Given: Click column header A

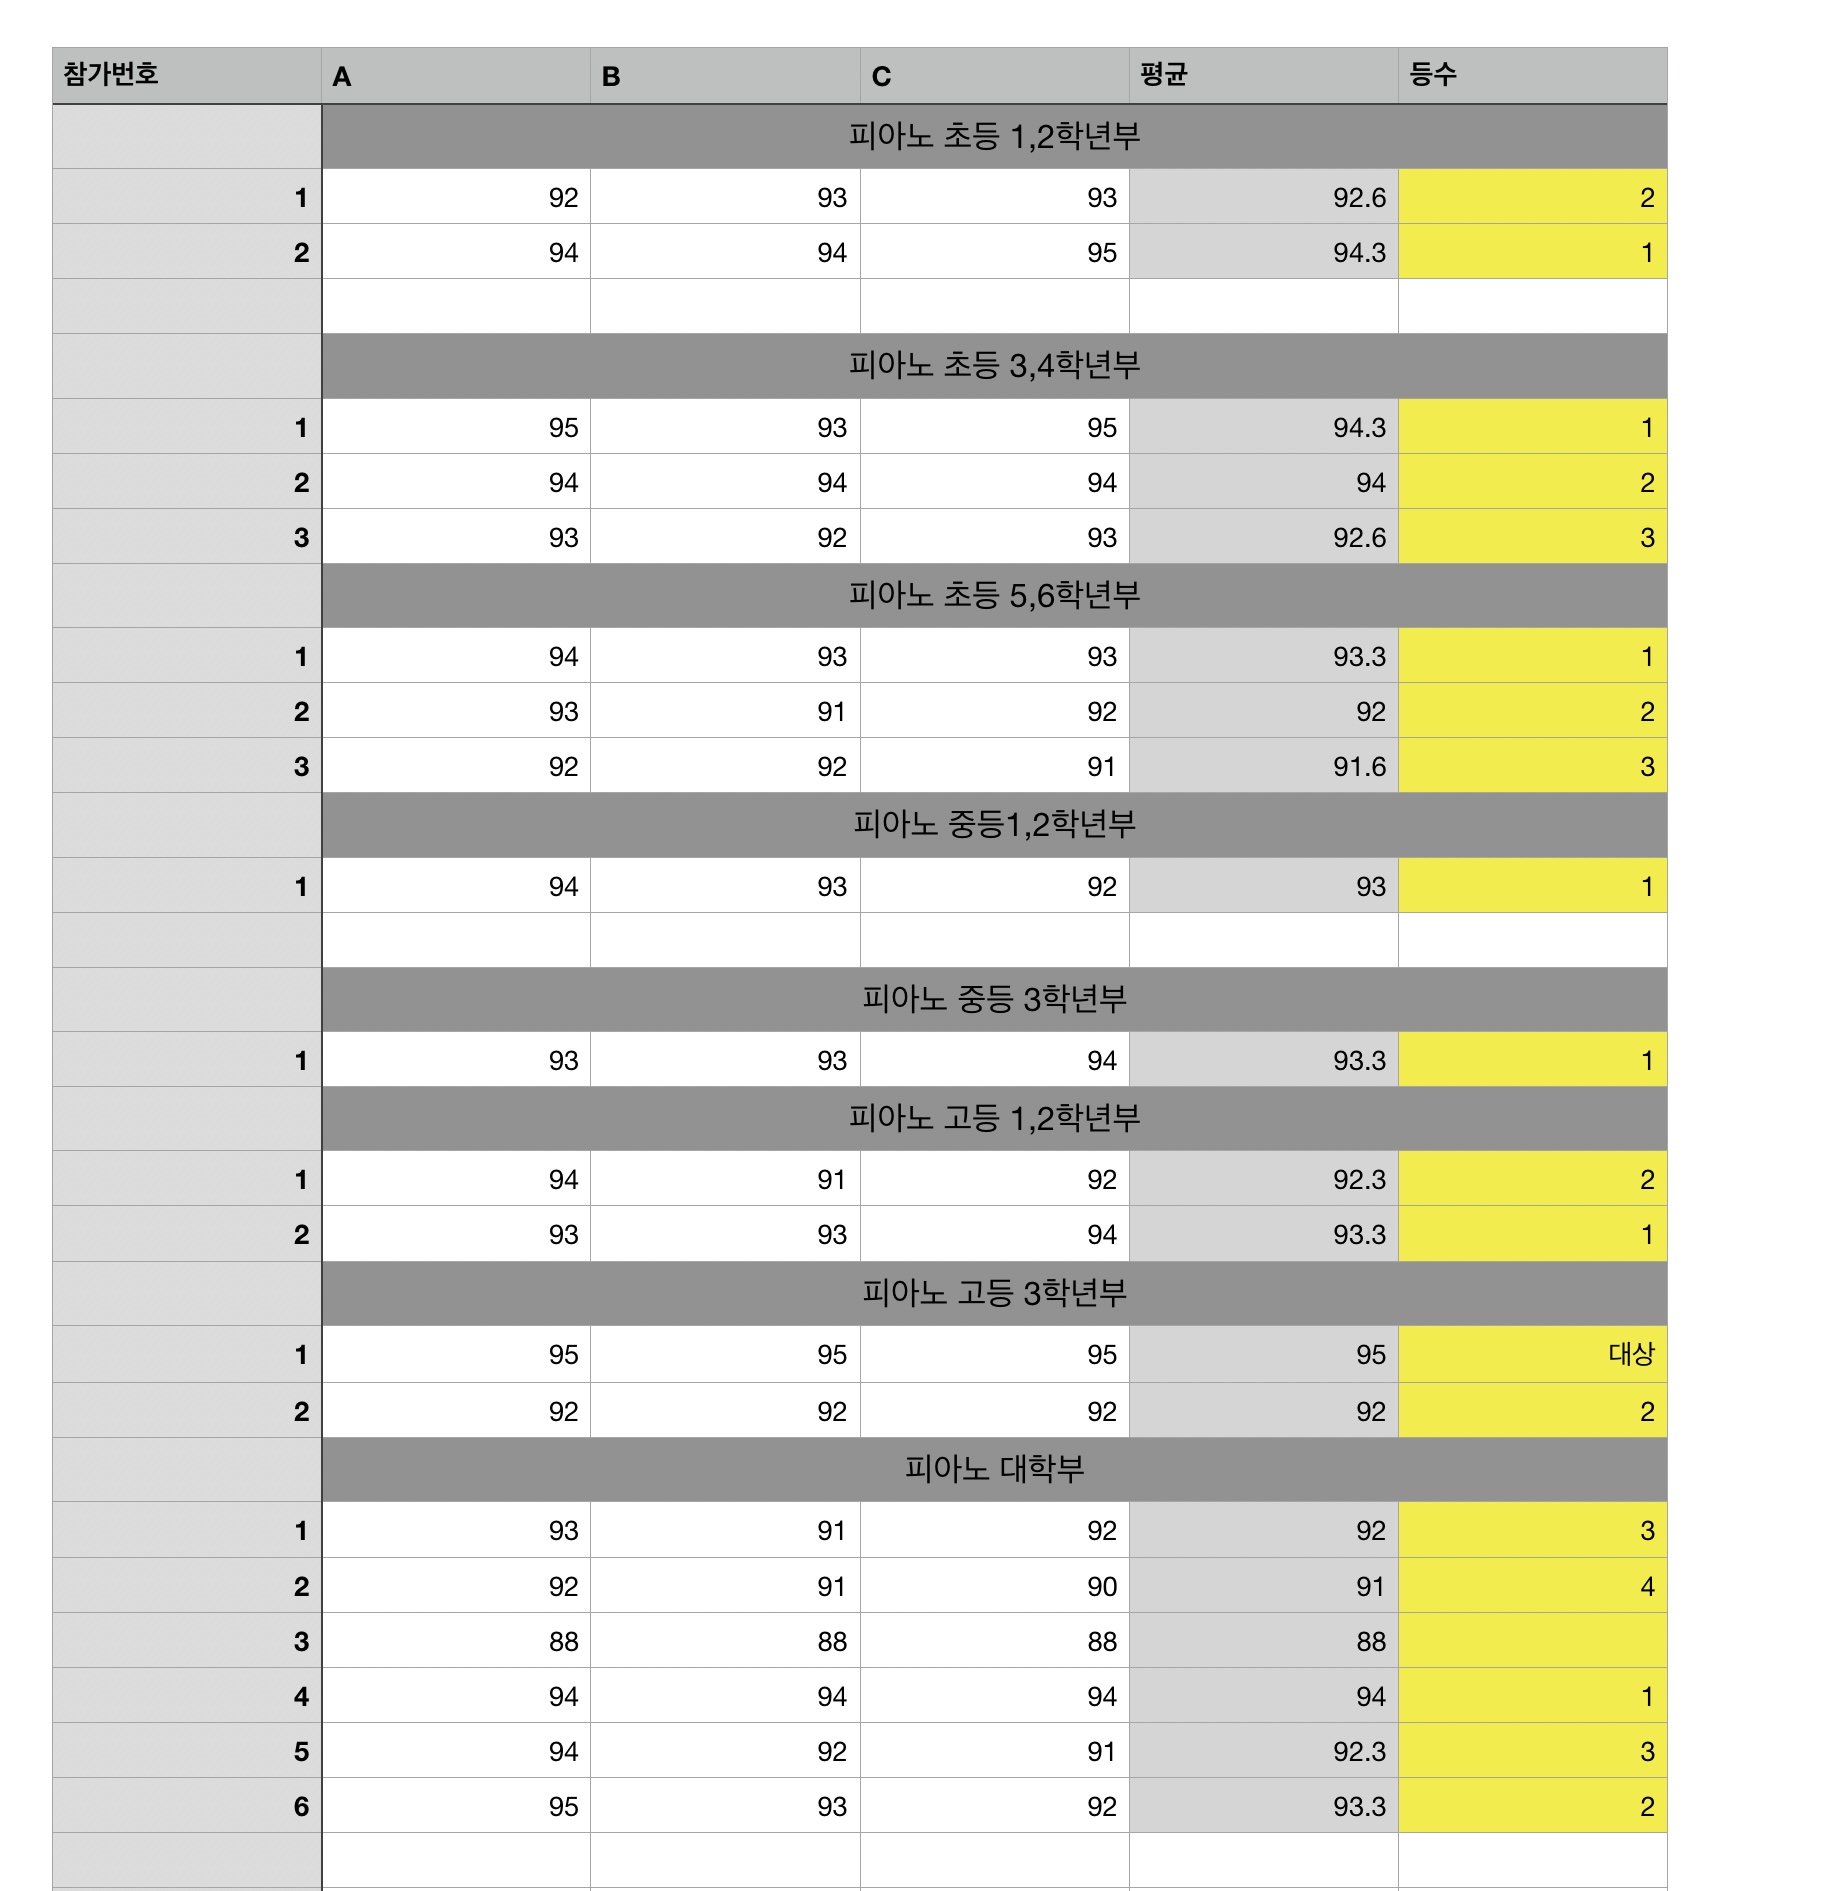Looking at the screenshot, I should (x=456, y=75).
